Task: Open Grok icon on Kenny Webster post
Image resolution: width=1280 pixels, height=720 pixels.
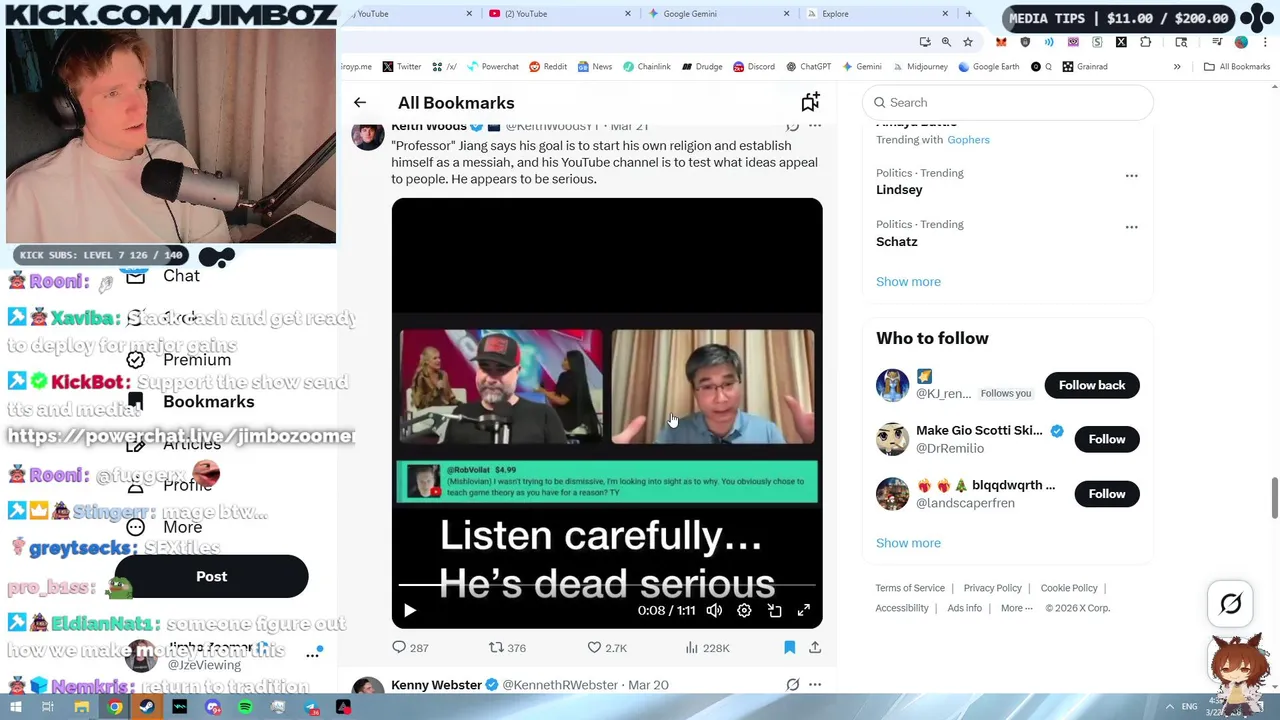Action: [792, 685]
